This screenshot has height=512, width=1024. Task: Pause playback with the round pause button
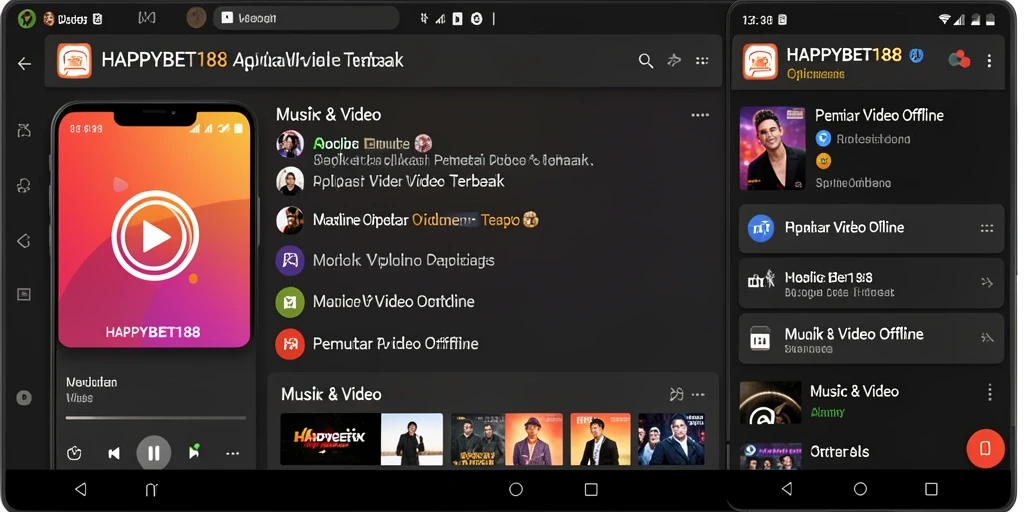pyautogui.click(x=154, y=453)
